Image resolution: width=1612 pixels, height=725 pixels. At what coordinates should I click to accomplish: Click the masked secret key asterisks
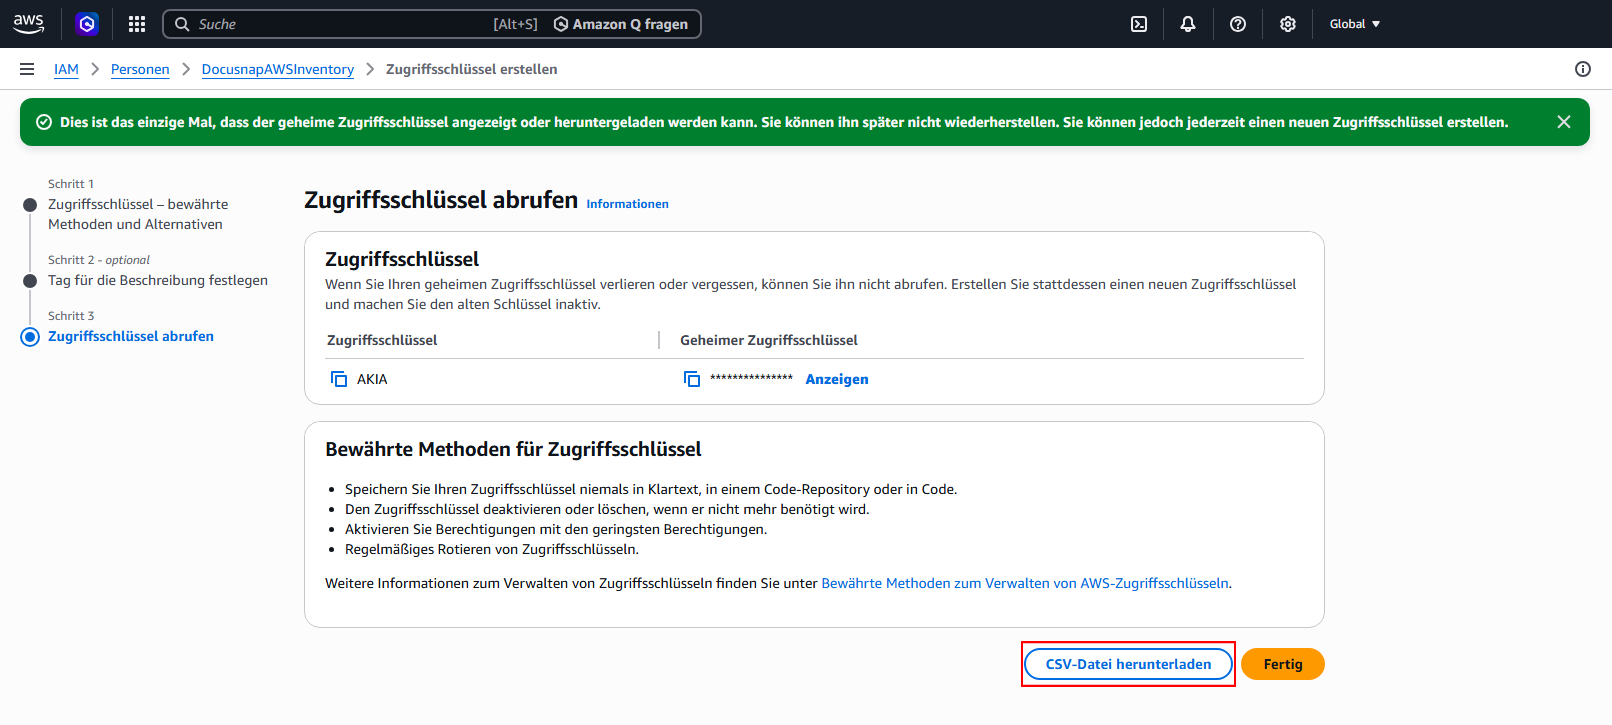point(751,378)
